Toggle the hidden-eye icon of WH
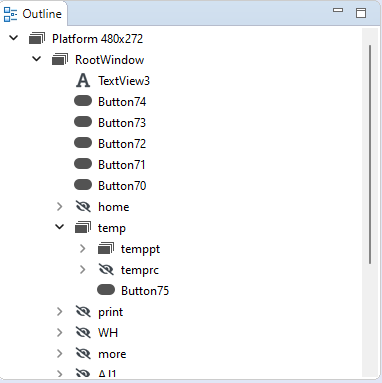Image resolution: width=382 pixels, height=383 pixels. coord(83,333)
